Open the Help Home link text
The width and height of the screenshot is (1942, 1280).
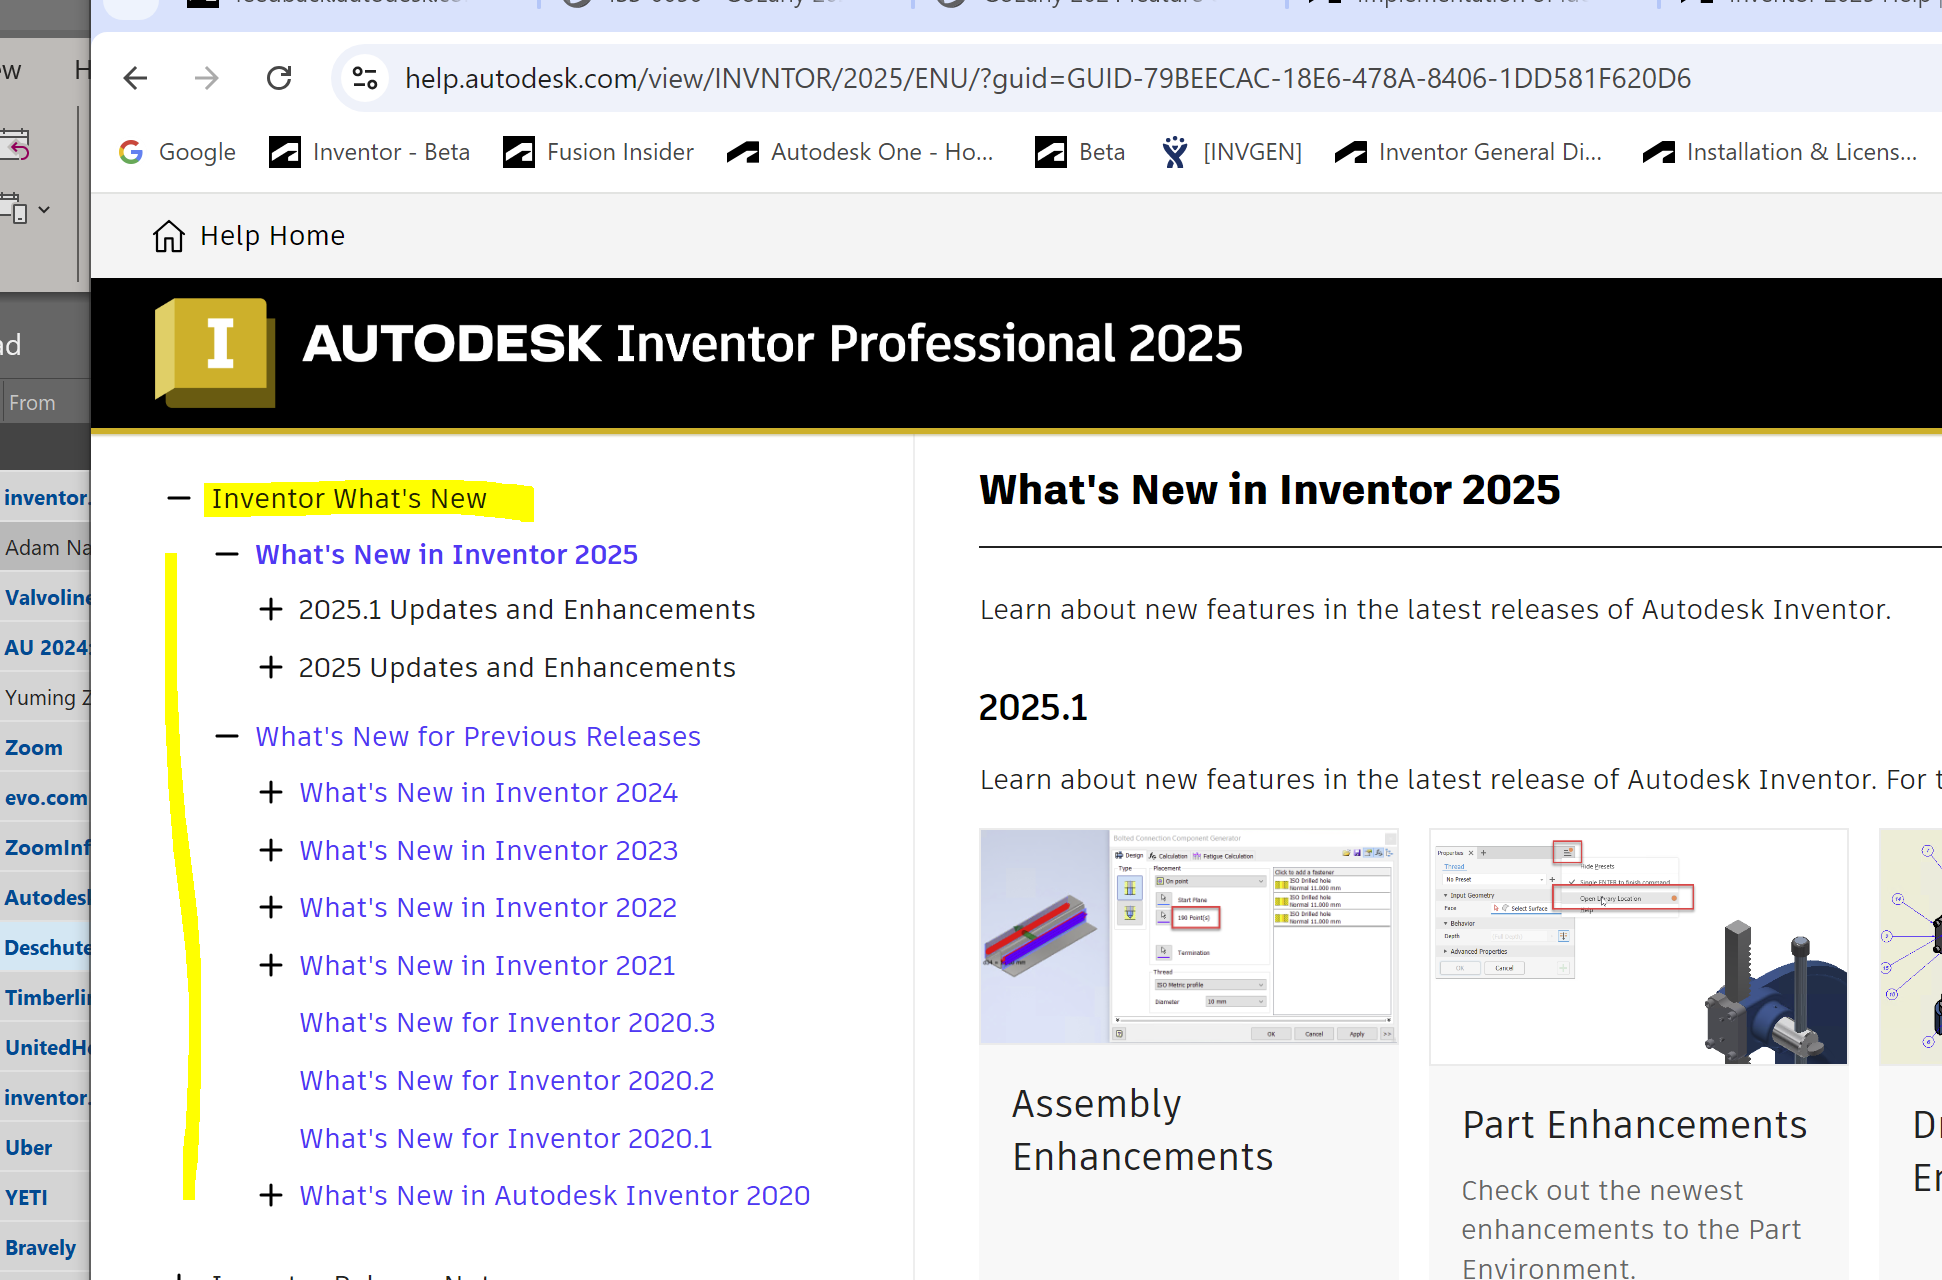pos(272,236)
